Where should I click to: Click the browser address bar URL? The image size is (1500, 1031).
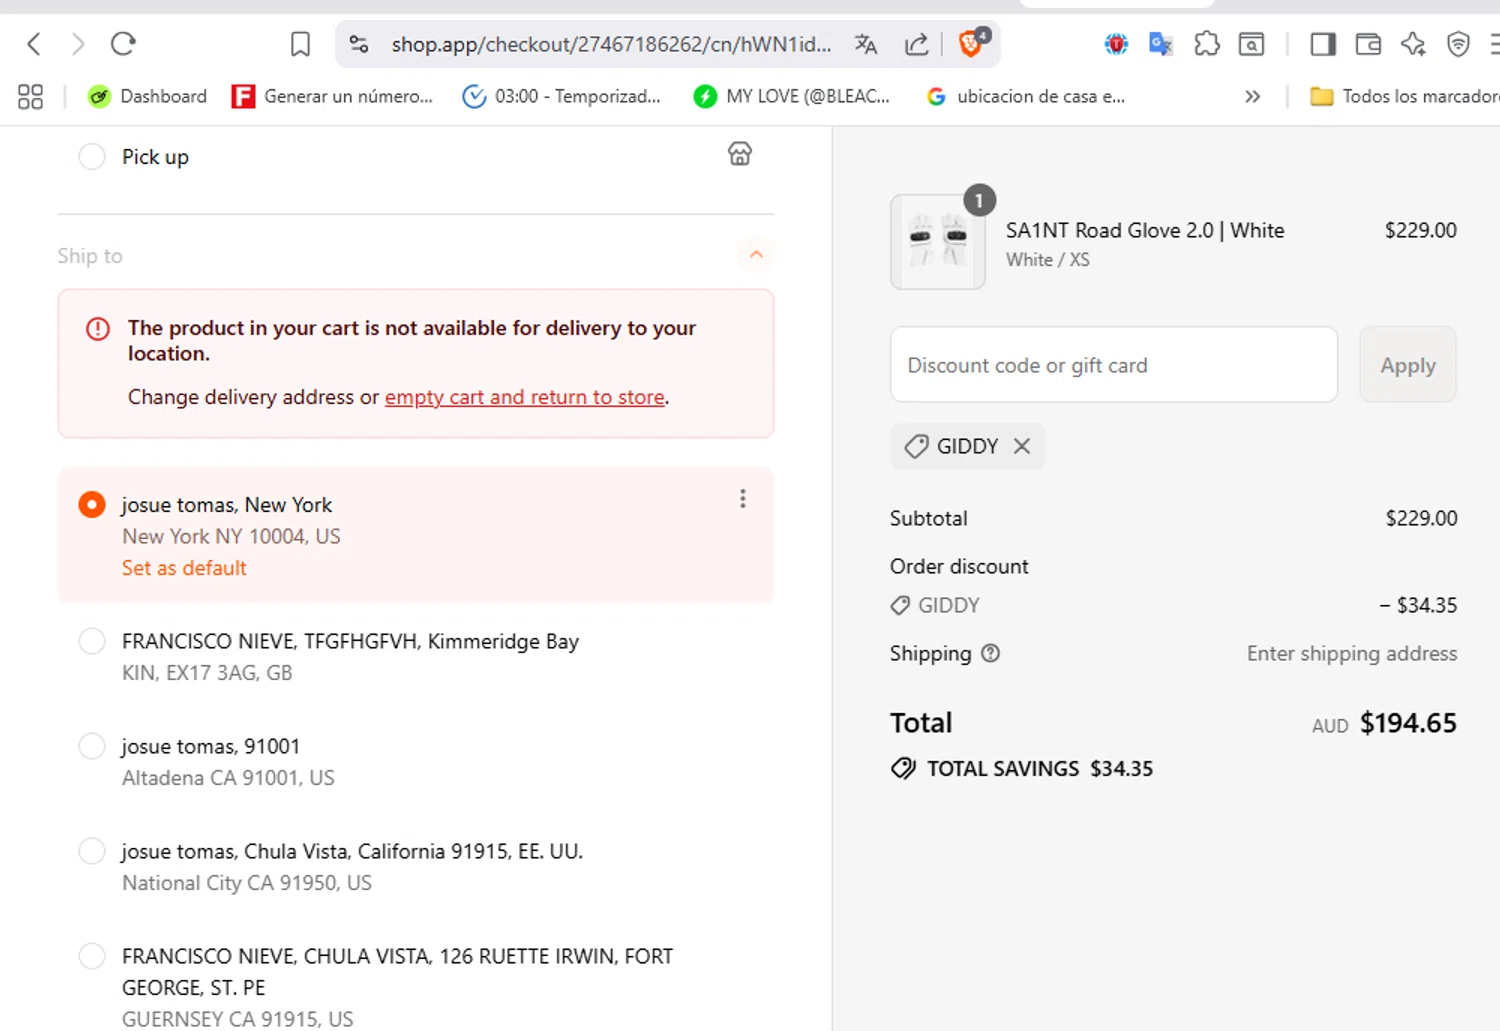click(x=611, y=44)
